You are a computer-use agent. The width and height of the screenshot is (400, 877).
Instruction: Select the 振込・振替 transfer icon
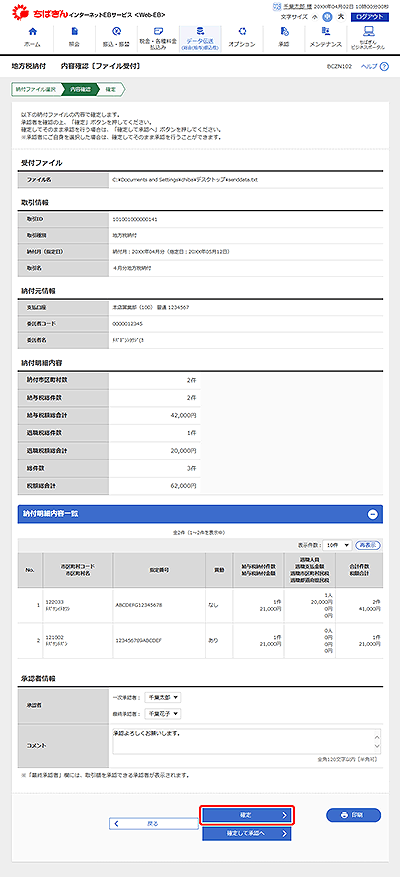coord(116,38)
